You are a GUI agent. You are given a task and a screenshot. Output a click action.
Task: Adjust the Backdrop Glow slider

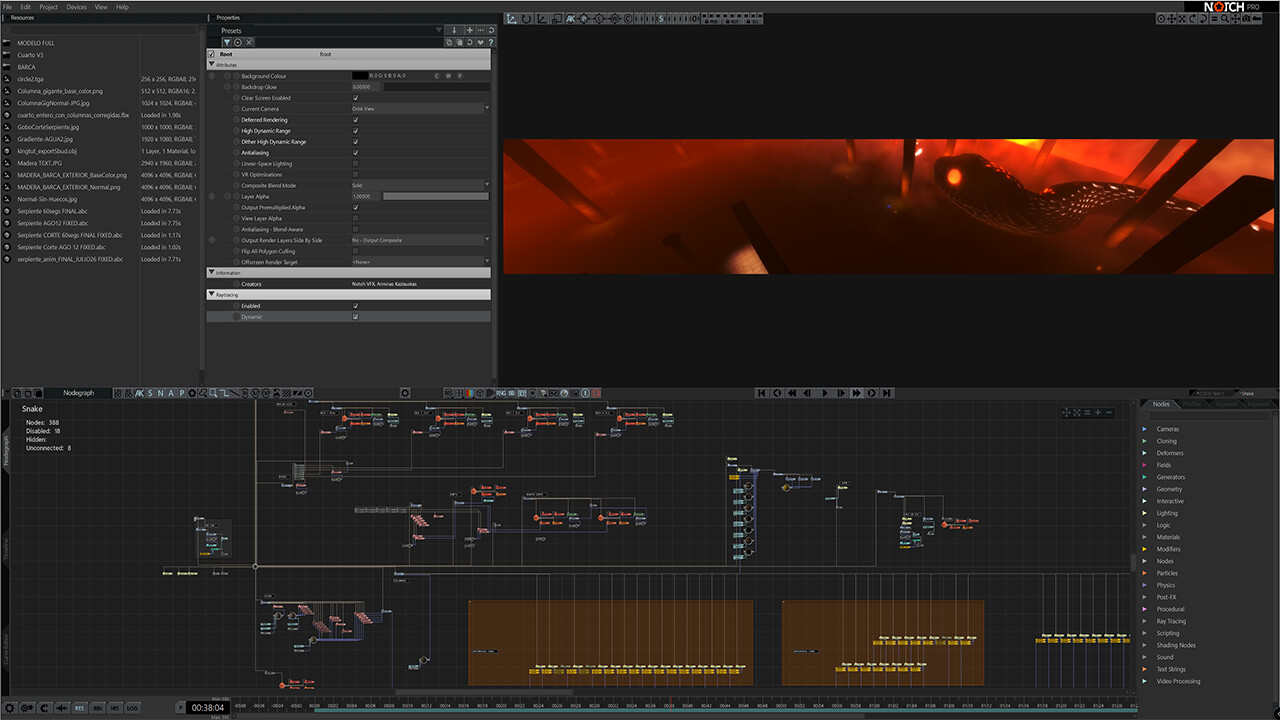436,87
